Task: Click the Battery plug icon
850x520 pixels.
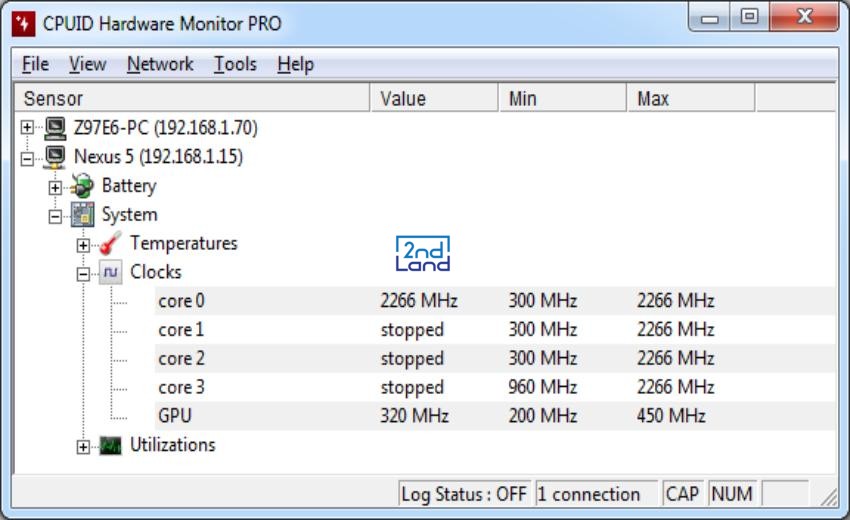Action: 82,186
